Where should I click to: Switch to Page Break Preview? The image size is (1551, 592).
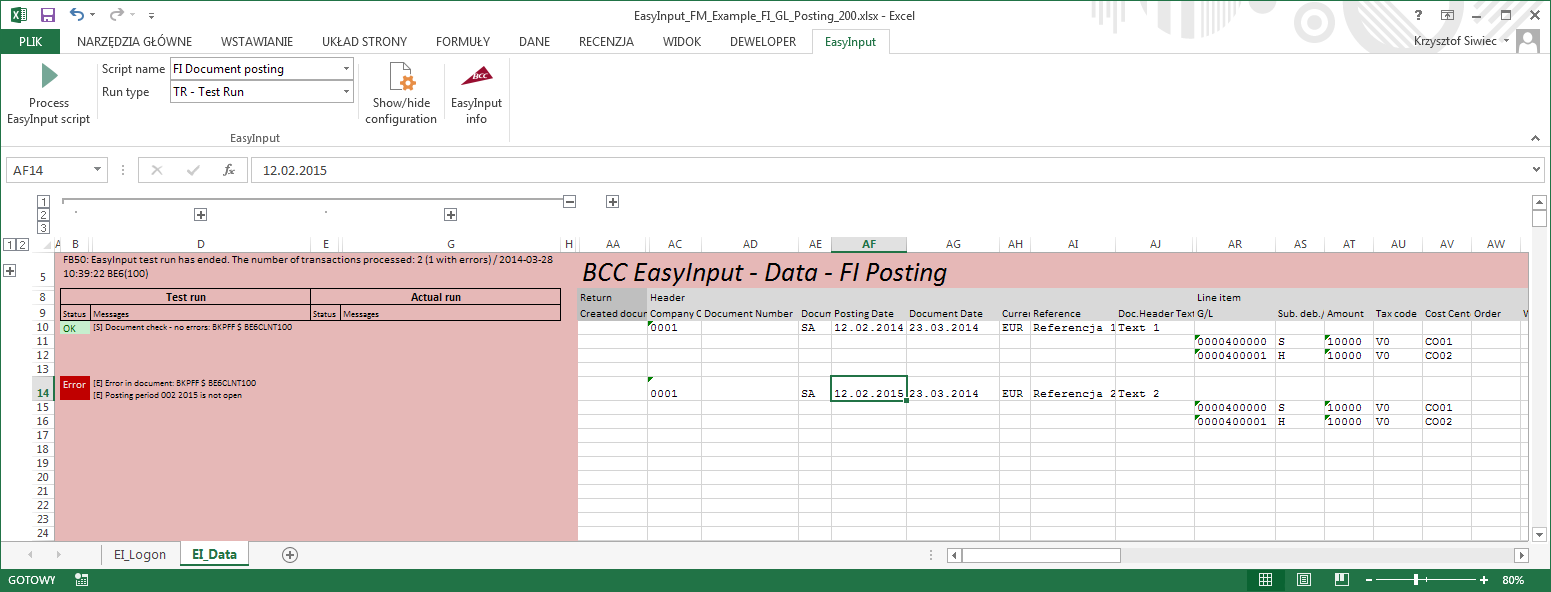tap(1341, 580)
